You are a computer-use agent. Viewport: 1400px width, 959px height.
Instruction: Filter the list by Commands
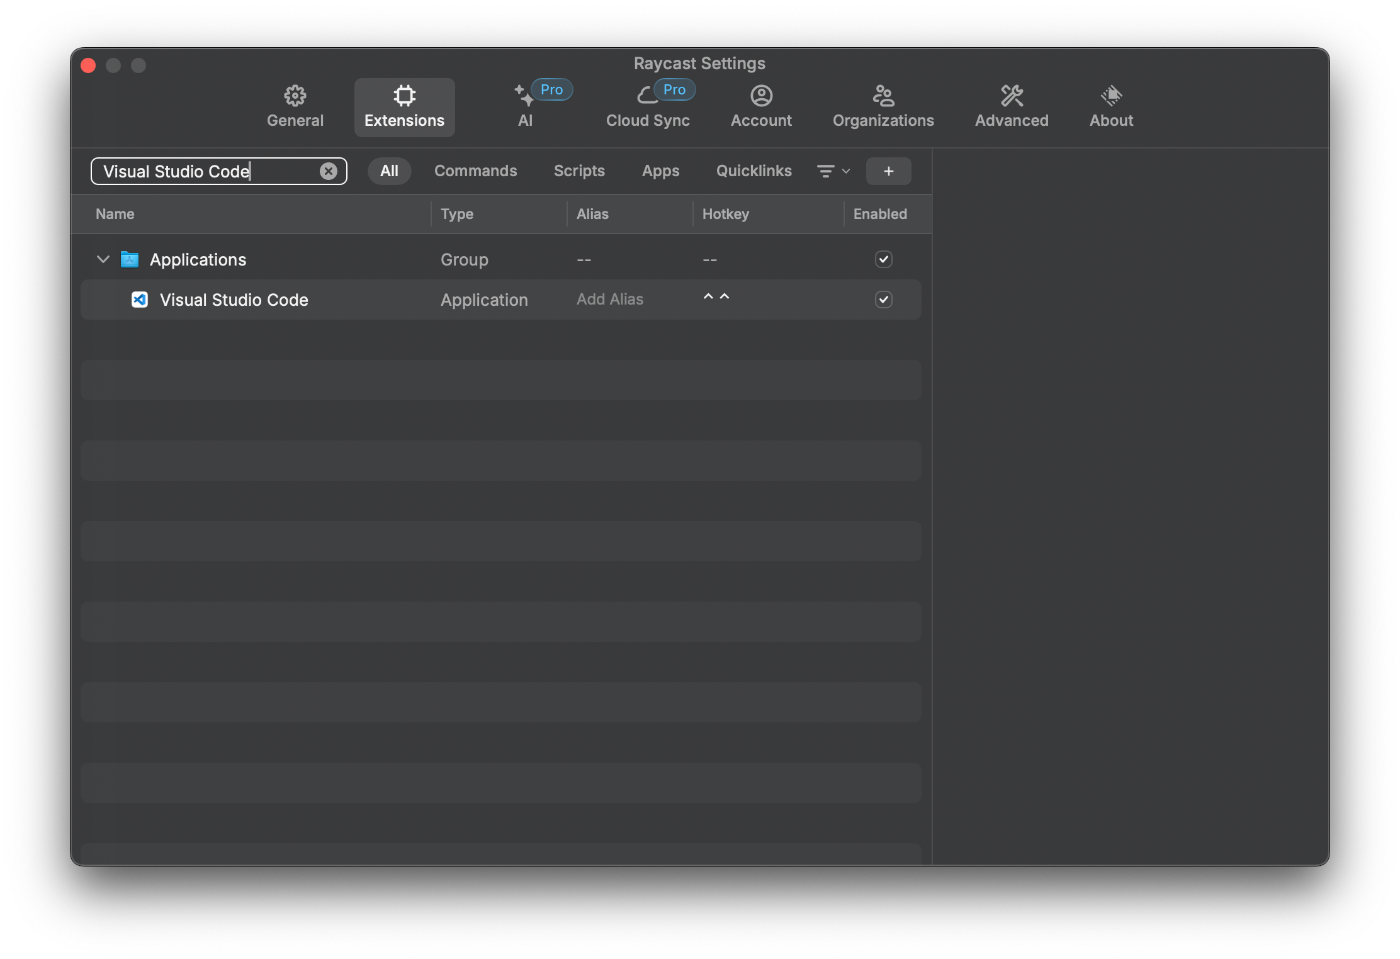(475, 171)
